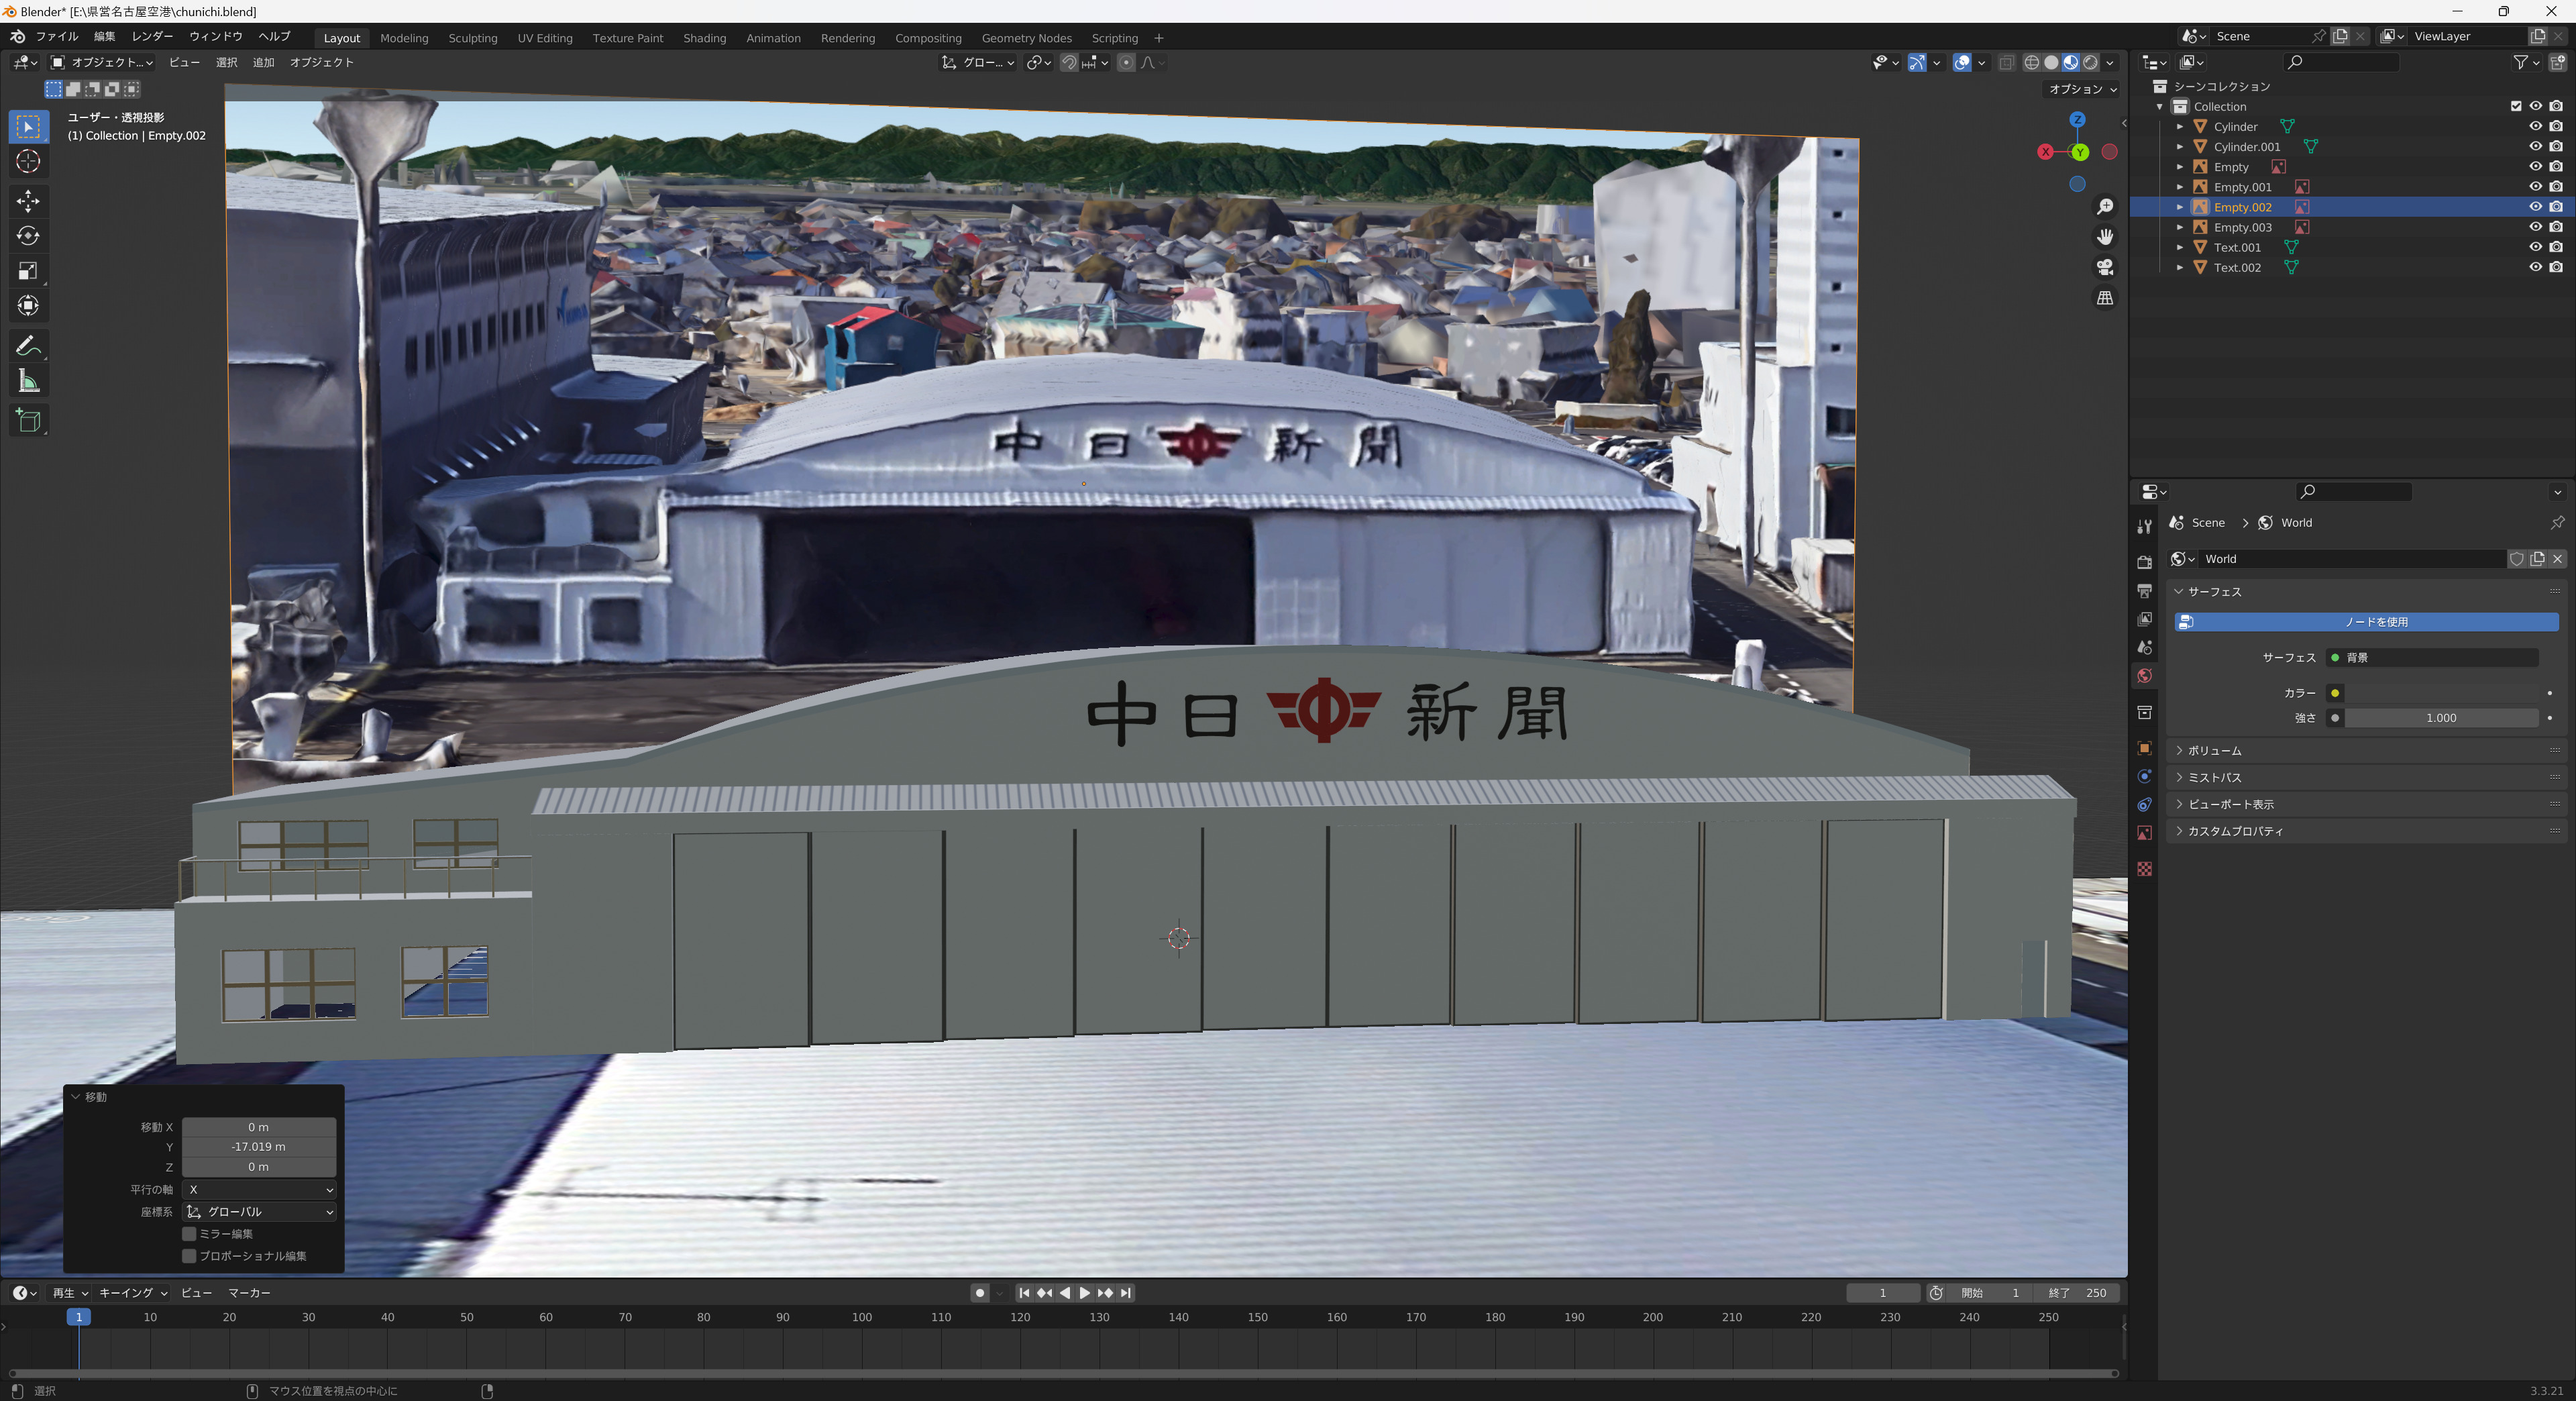The image size is (2576, 1401).
Task: Toggle snapping with the magnet icon
Action: click(1069, 62)
